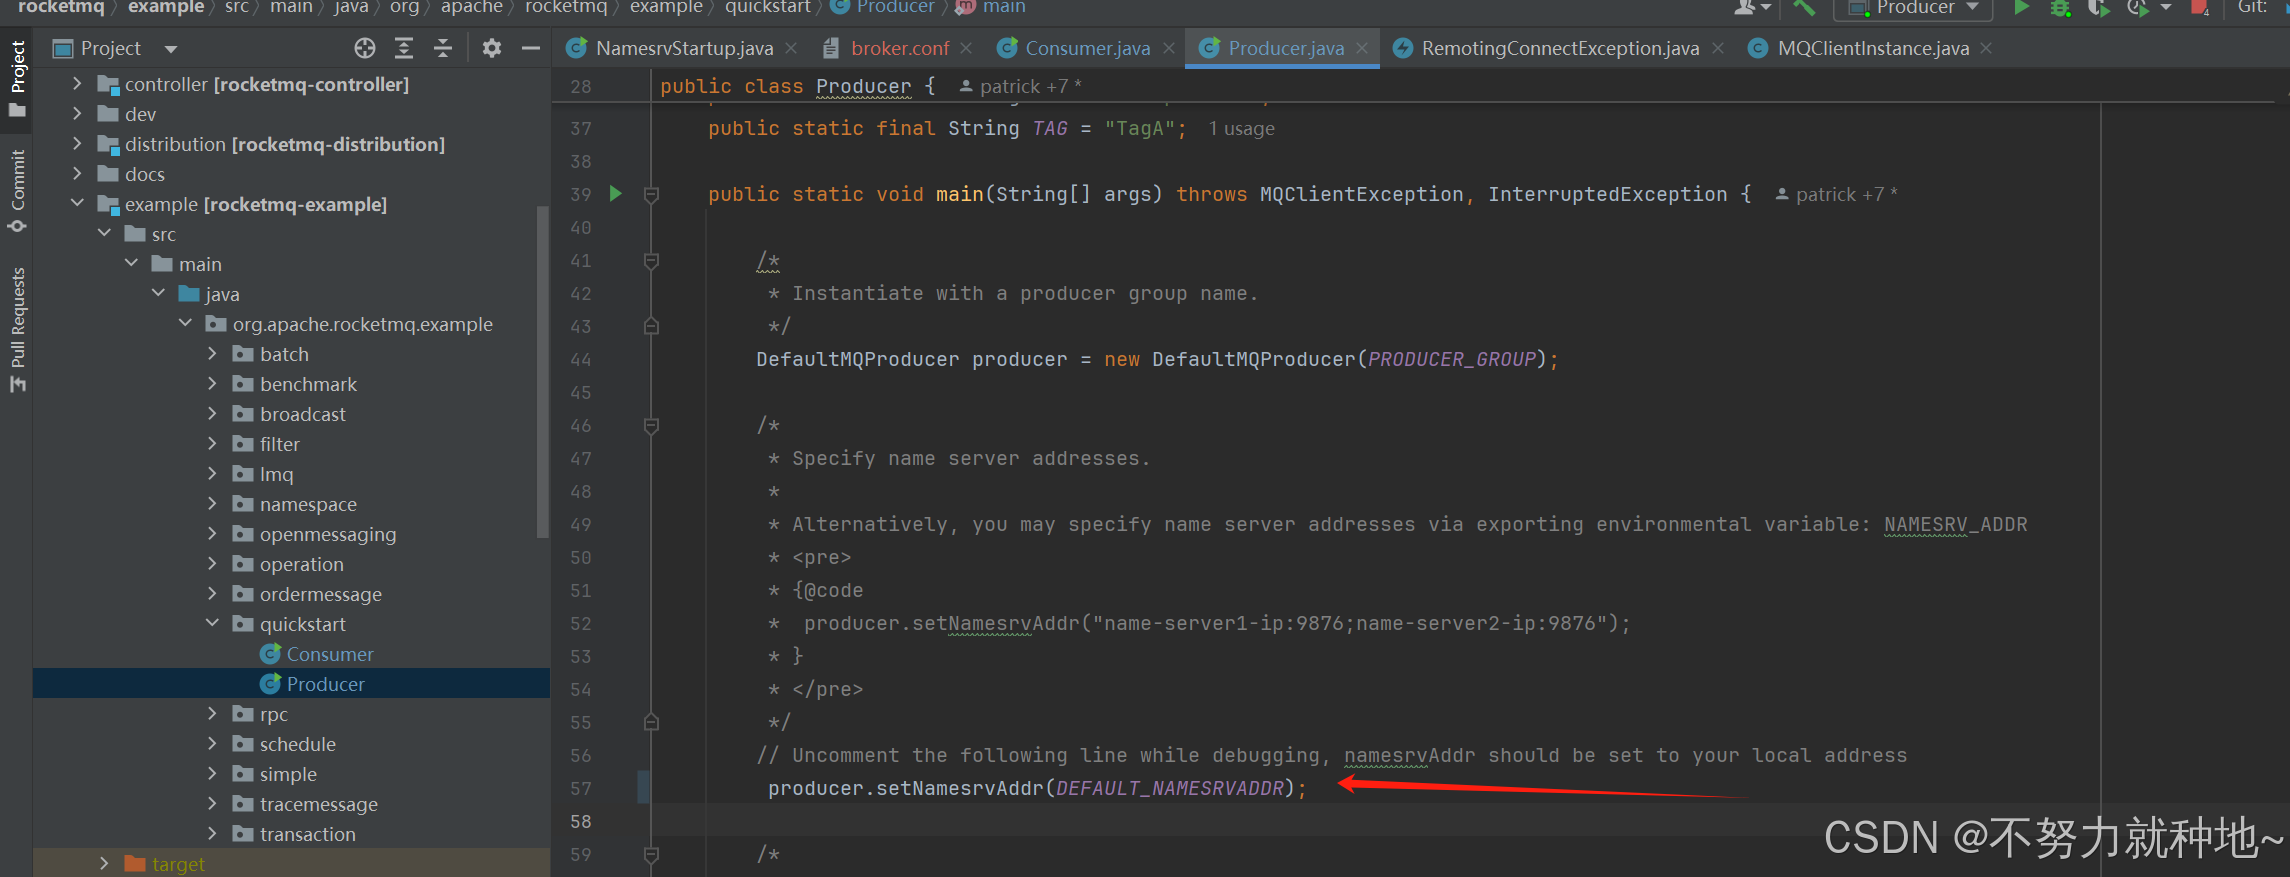Collapse the quickstart package
The height and width of the screenshot is (877, 2290).
(212, 624)
